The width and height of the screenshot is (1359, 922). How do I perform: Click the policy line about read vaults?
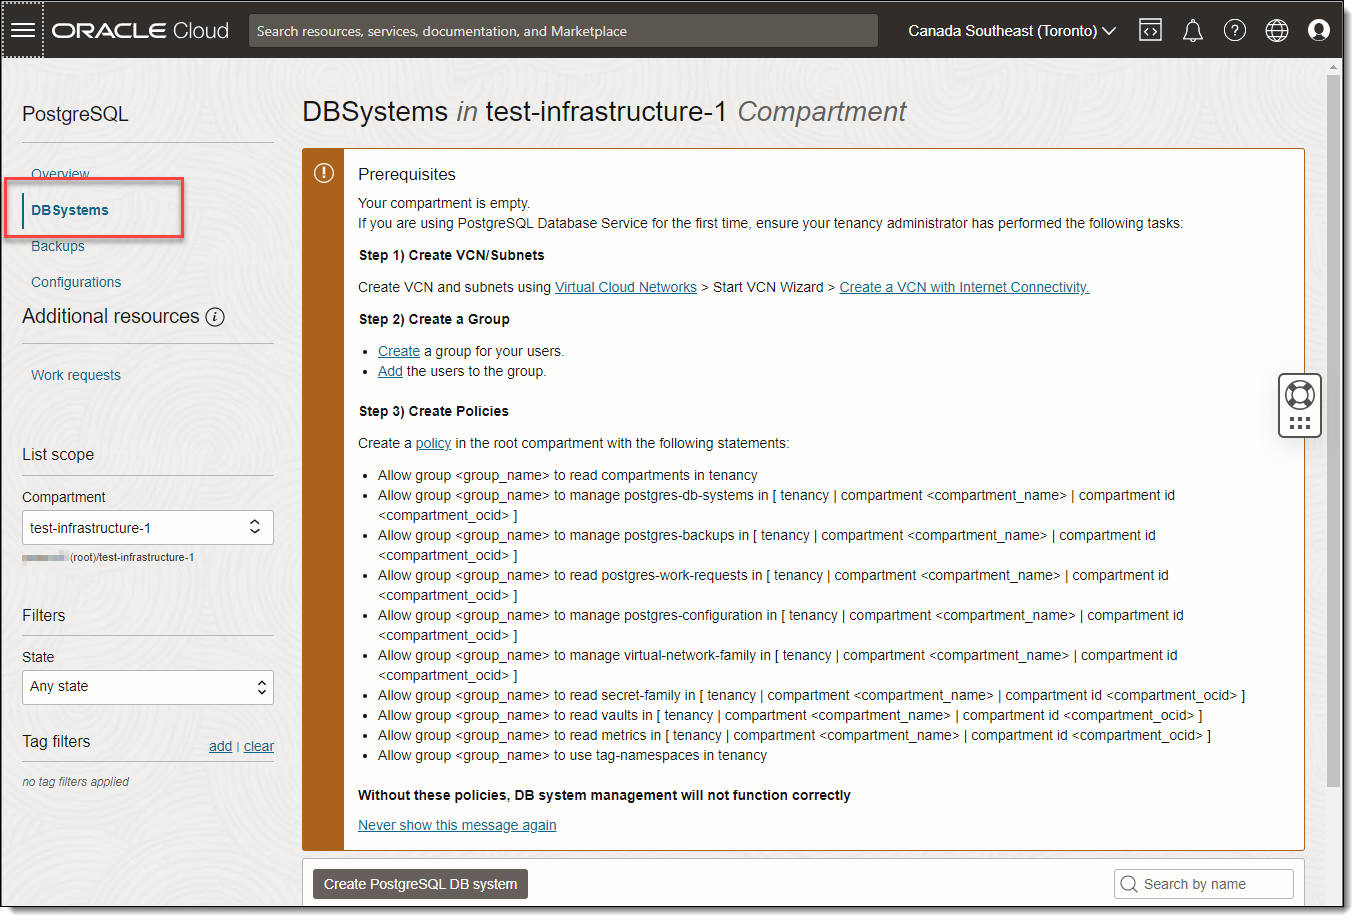click(790, 715)
